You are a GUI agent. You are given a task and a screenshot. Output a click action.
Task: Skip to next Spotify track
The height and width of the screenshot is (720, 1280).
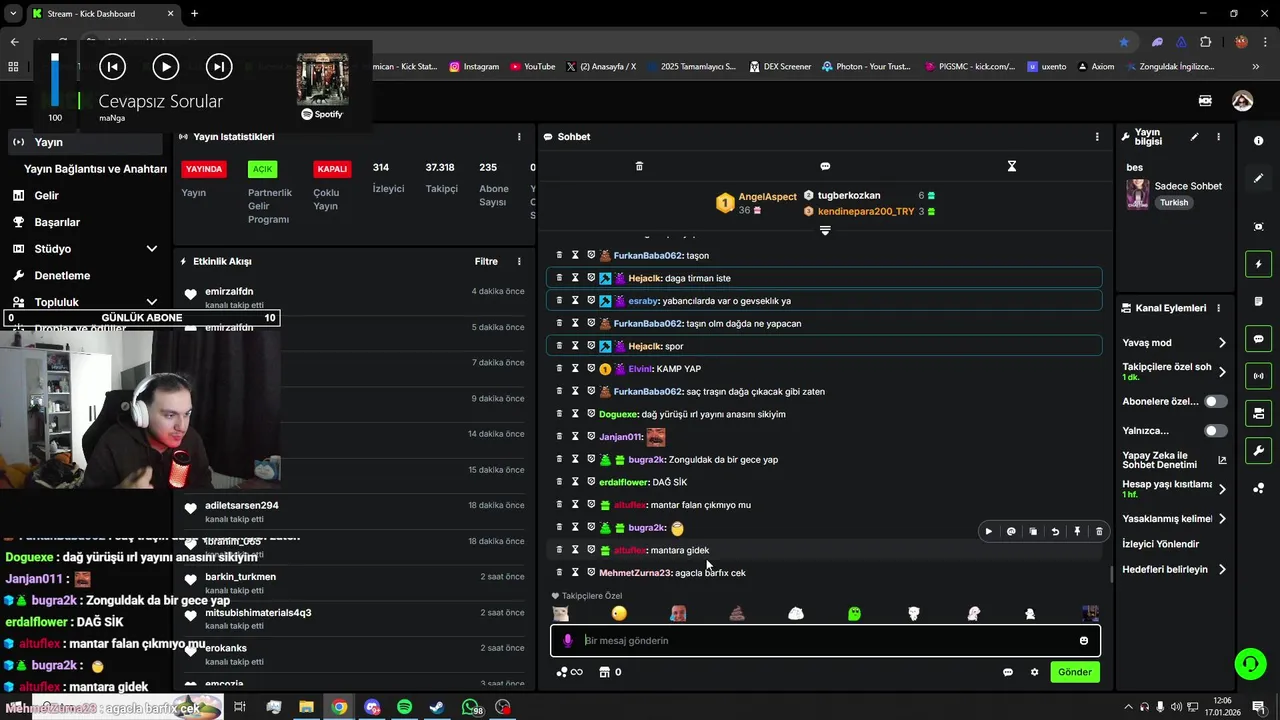[x=218, y=67]
